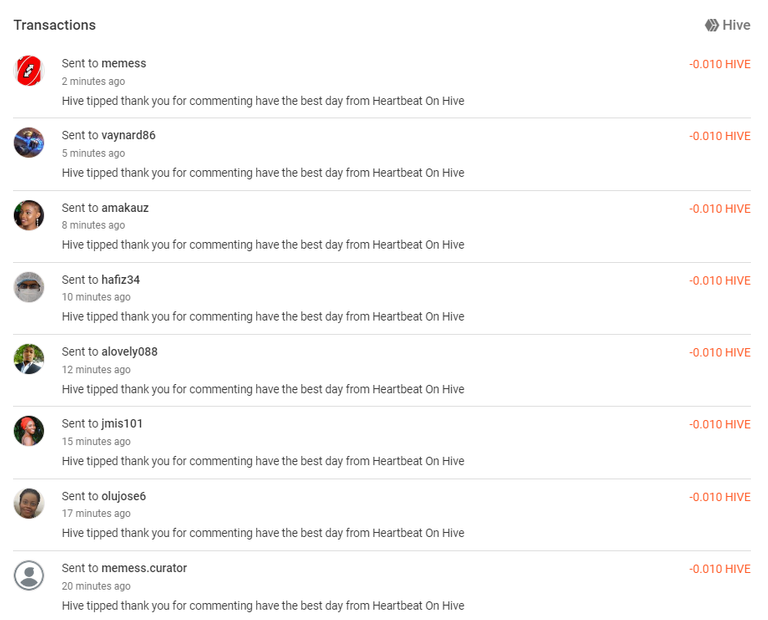Open olujose6 profile link

pos(123,496)
